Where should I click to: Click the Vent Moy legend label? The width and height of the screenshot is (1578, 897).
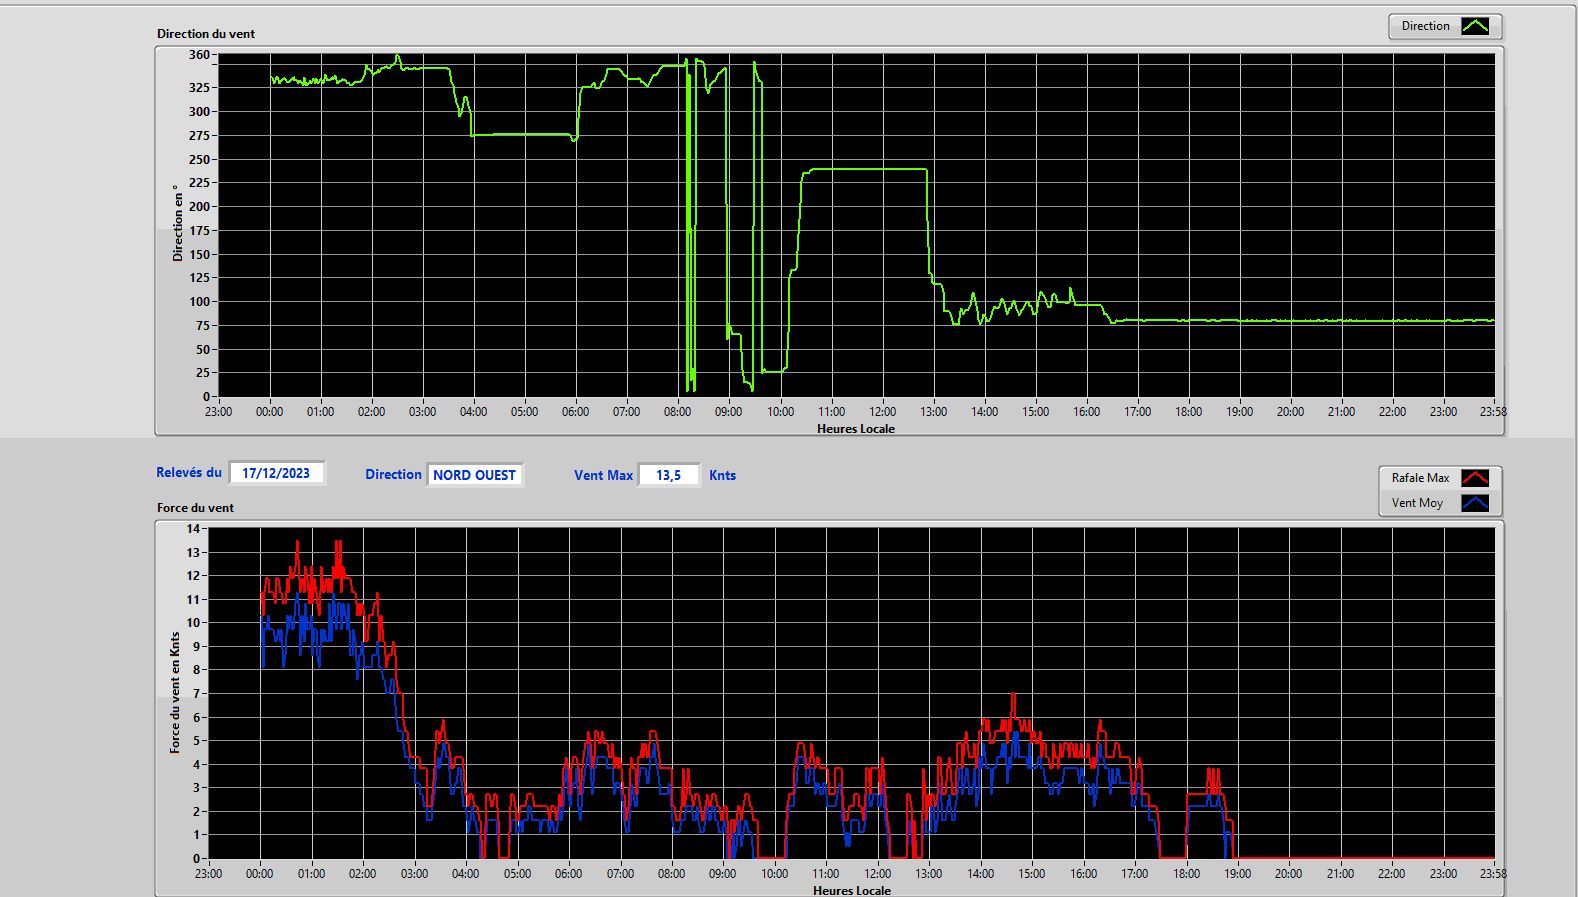pos(1417,503)
